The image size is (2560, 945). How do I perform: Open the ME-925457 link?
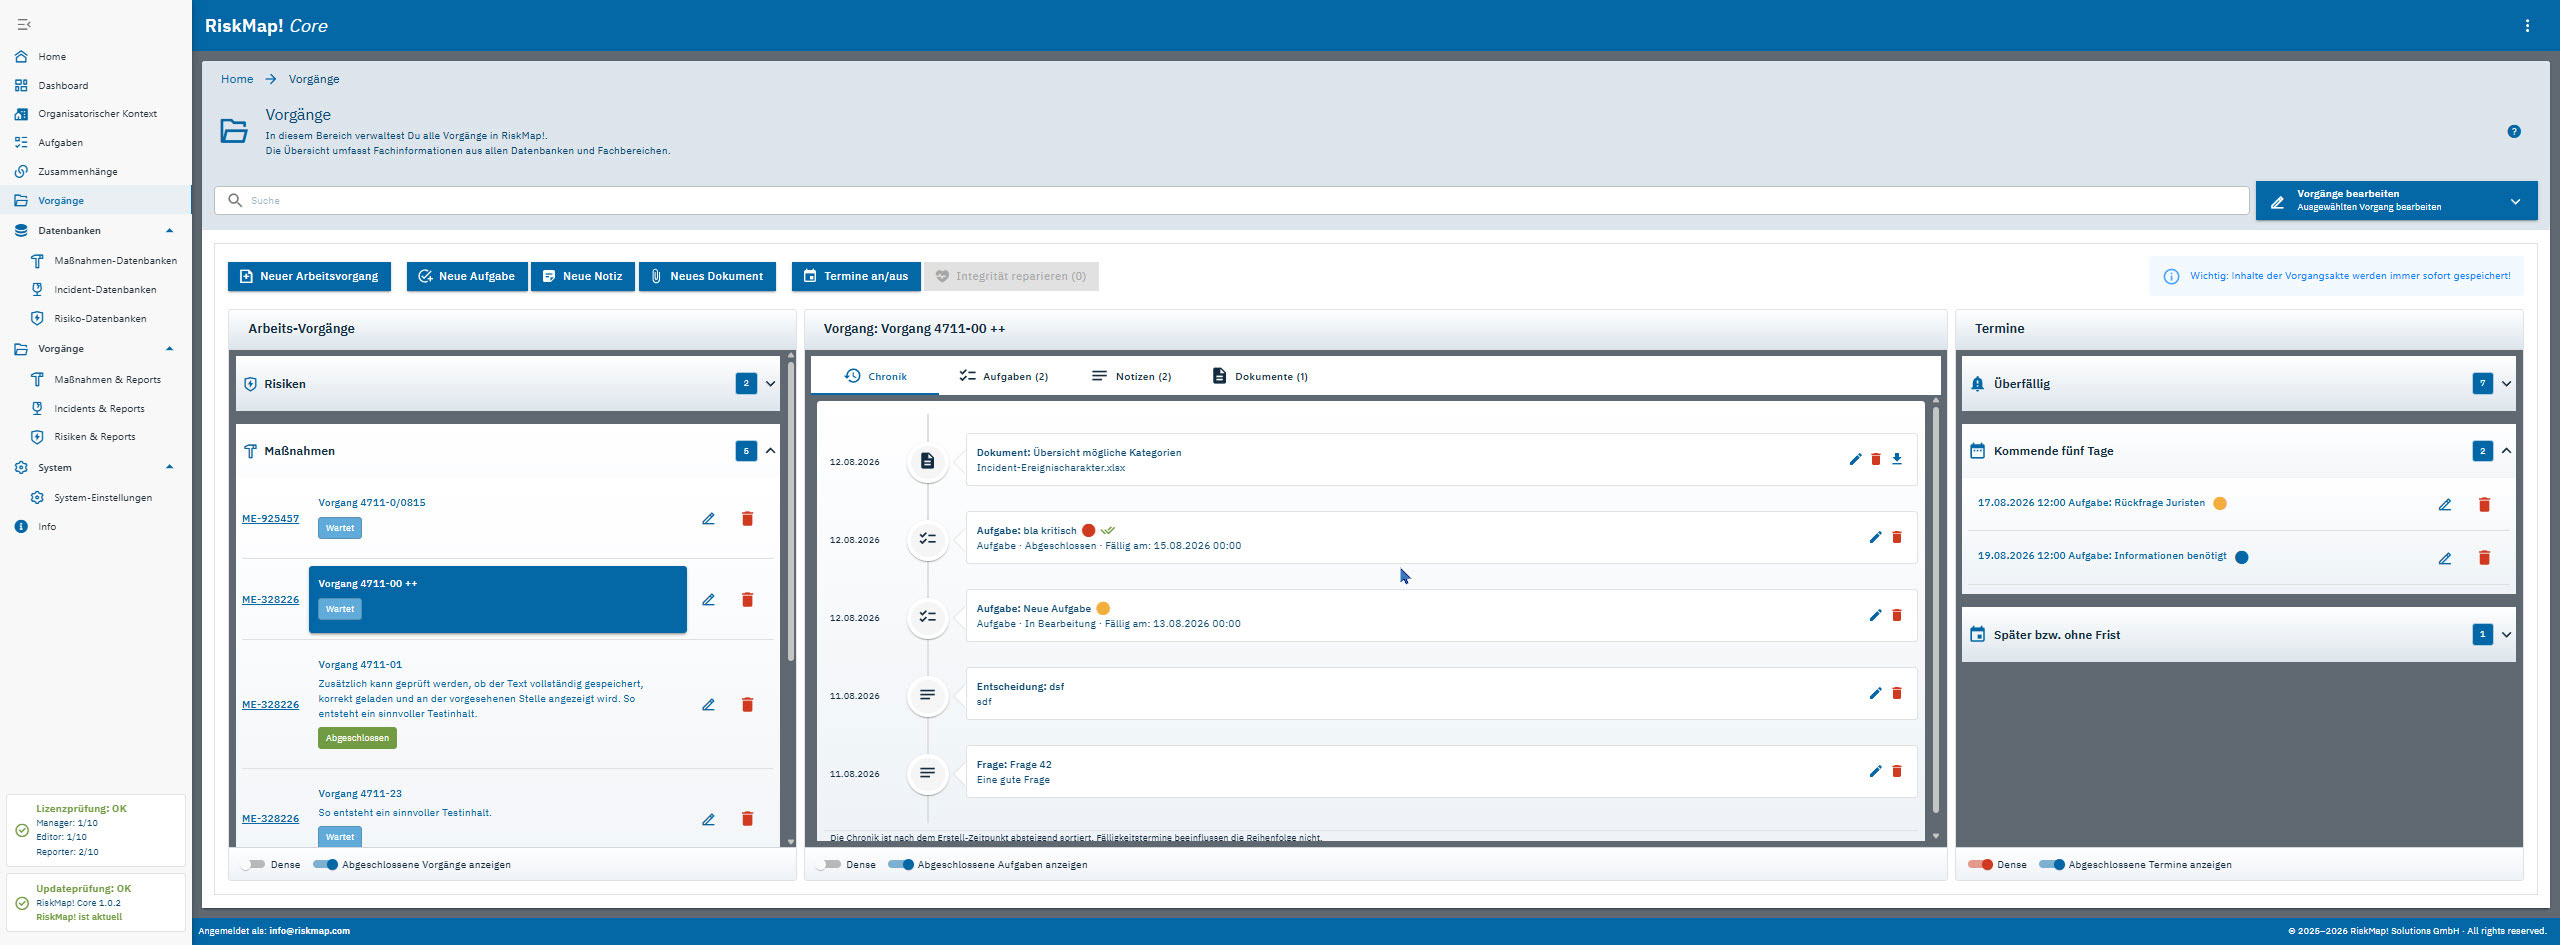click(x=270, y=519)
